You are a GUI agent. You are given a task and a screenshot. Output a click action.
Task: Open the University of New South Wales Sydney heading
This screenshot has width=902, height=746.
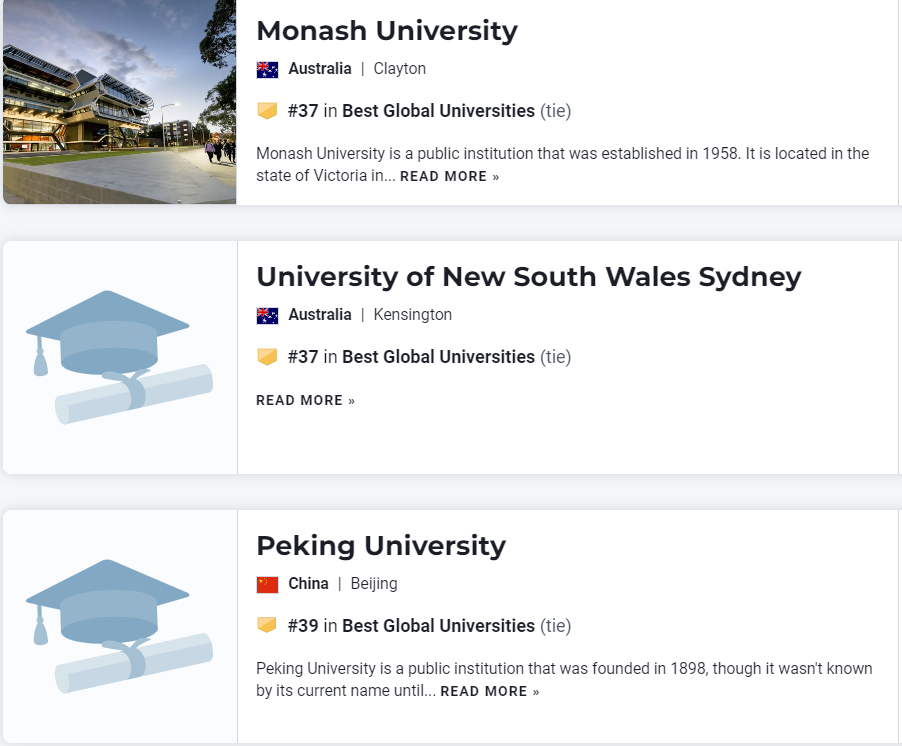point(528,277)
